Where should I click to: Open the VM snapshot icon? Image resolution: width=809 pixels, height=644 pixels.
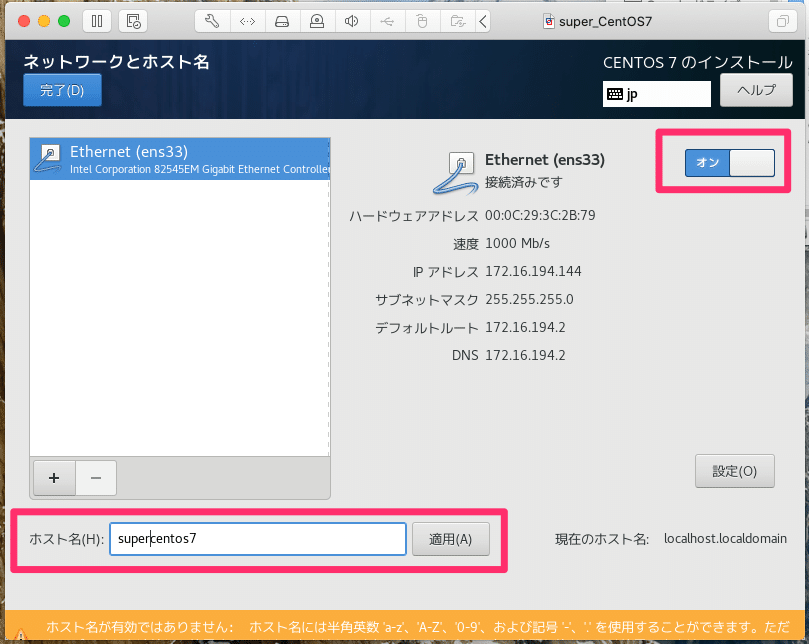133,21
